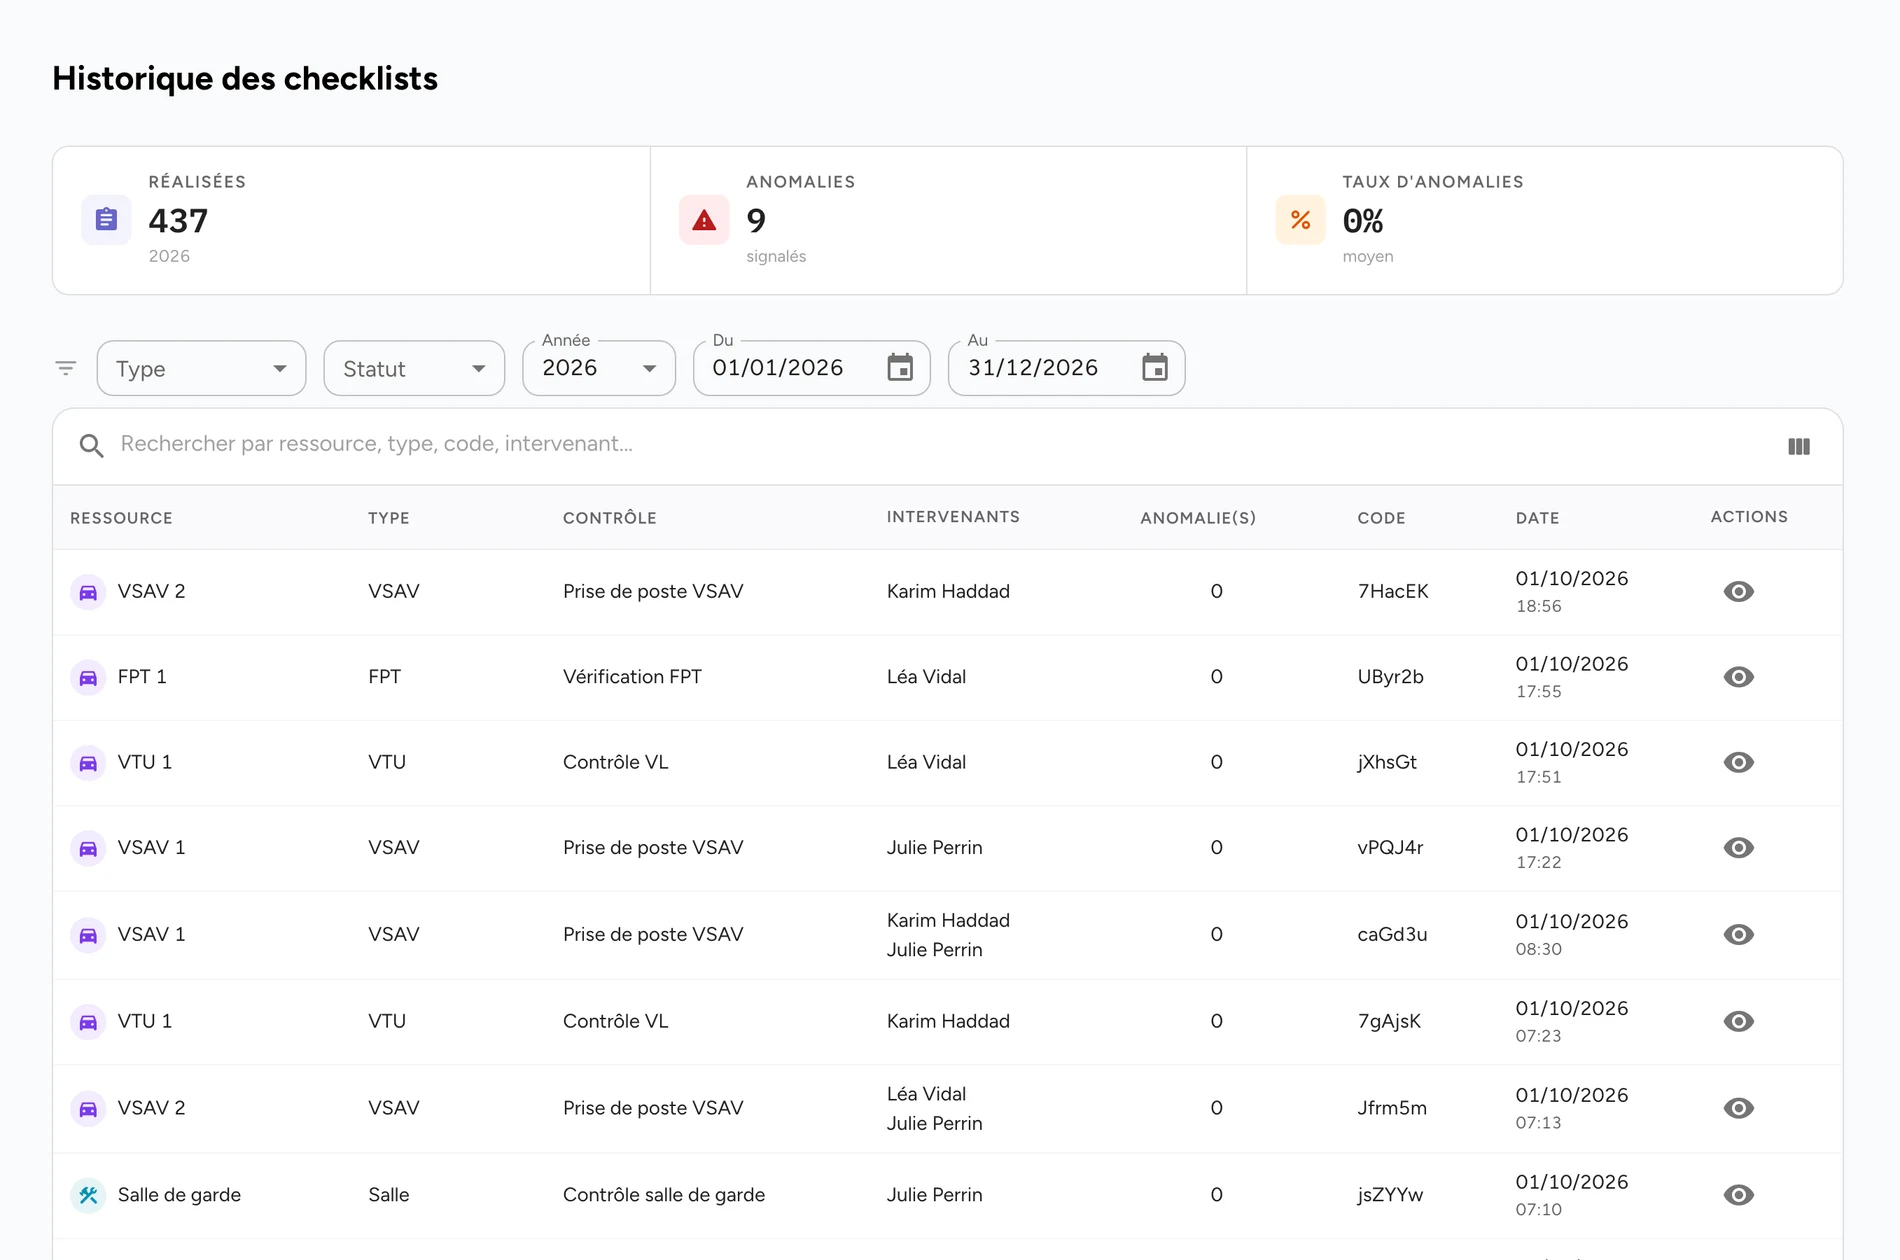View checklist with code vPQJ4r
This screenshot has width=1900, height=1260.
[1739, 848]
